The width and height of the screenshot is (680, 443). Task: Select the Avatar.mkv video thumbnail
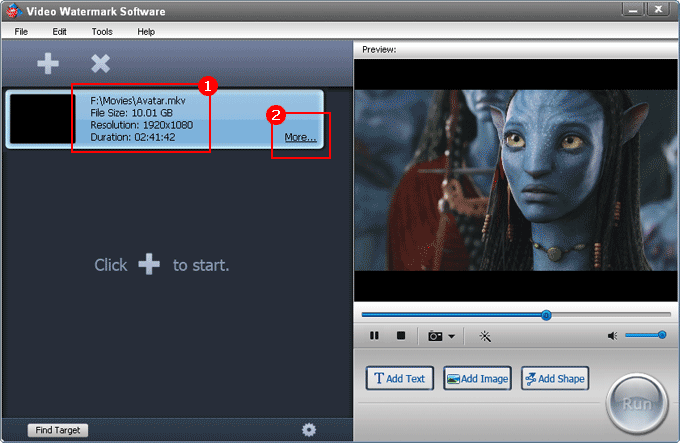click(x=42, y=119)
